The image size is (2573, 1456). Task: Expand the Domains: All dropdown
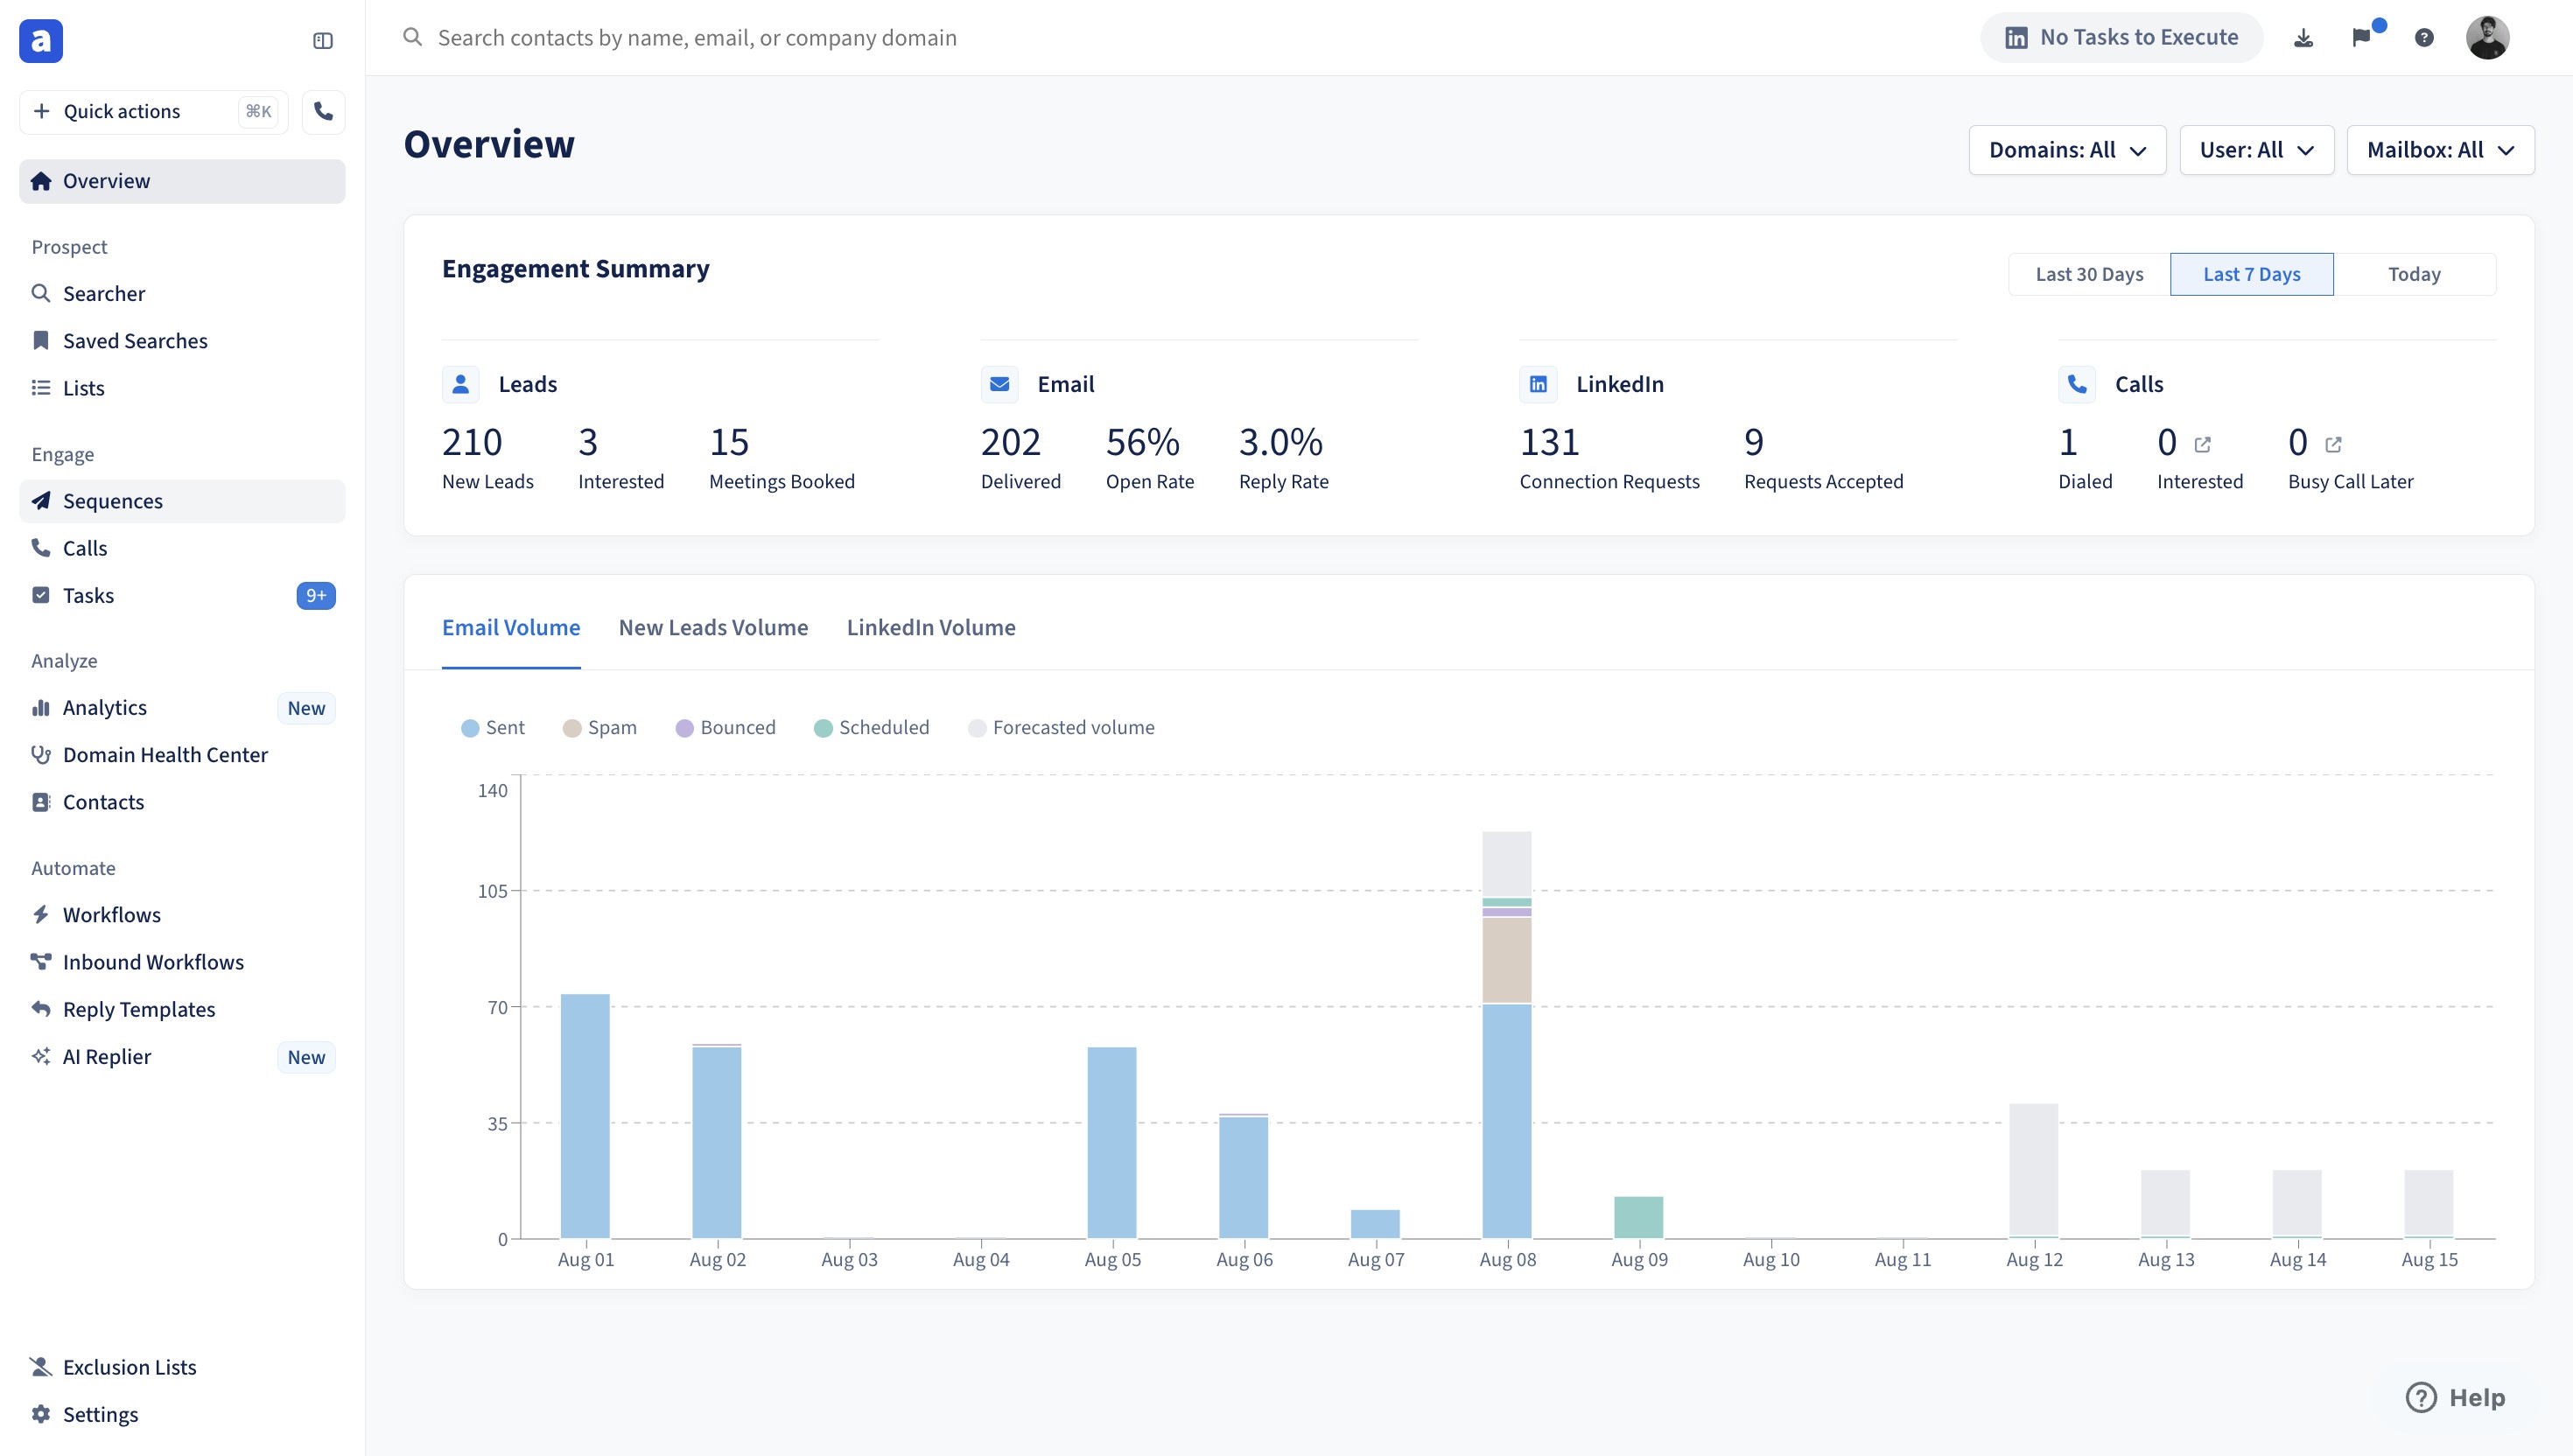pos(2067,150)
